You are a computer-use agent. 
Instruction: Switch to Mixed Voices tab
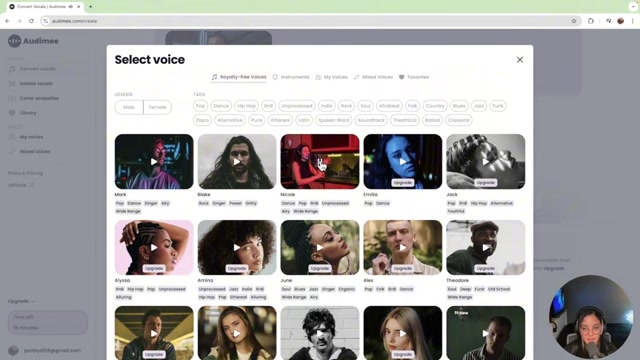[x=373, y=77]
